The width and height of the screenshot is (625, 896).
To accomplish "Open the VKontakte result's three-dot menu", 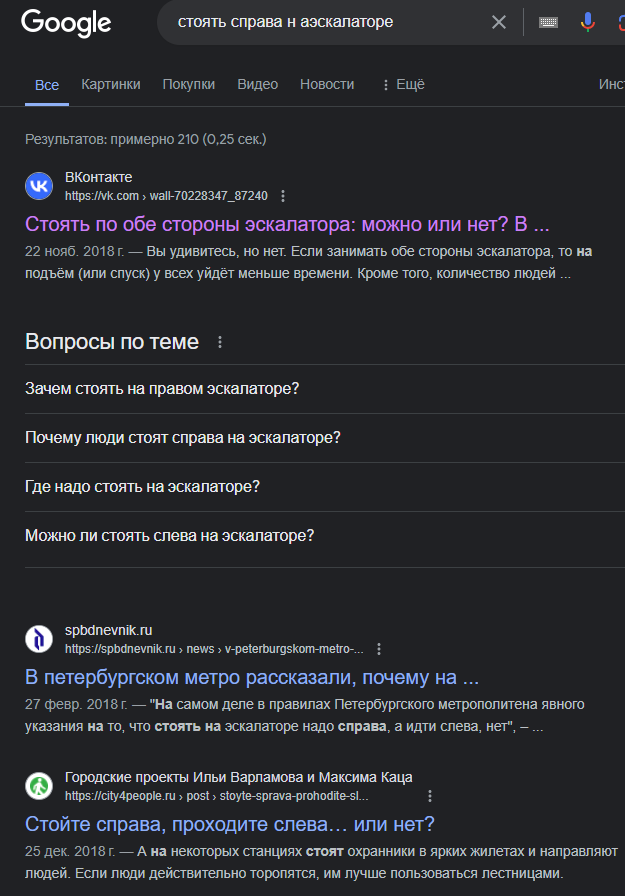I will point(283,196).
